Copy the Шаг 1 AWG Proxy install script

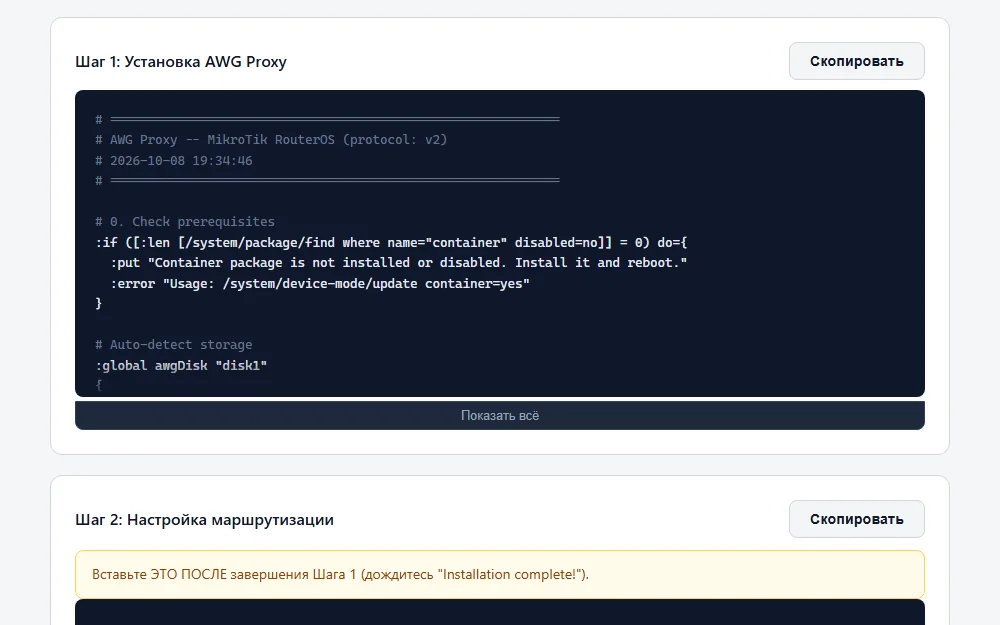(857, 61)
